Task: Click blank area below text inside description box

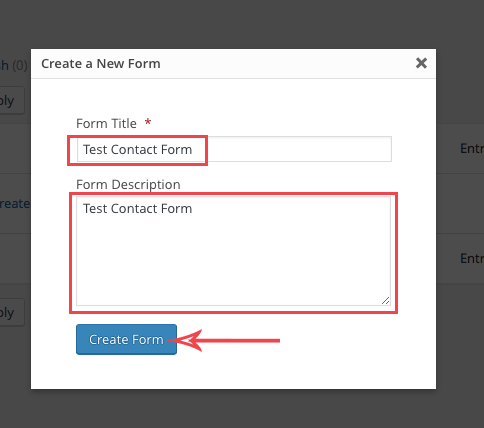Action: click(x=233, y=260)
